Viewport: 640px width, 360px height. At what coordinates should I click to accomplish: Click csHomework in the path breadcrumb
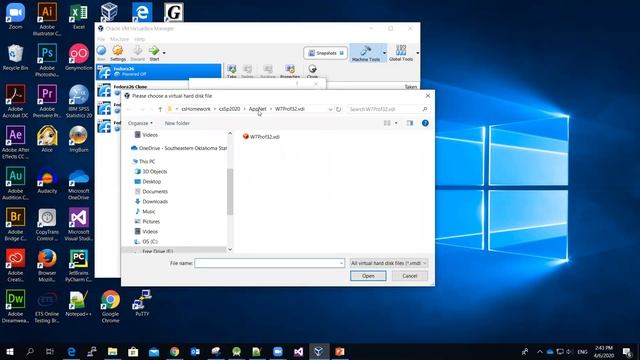click(x=196, y=109)
